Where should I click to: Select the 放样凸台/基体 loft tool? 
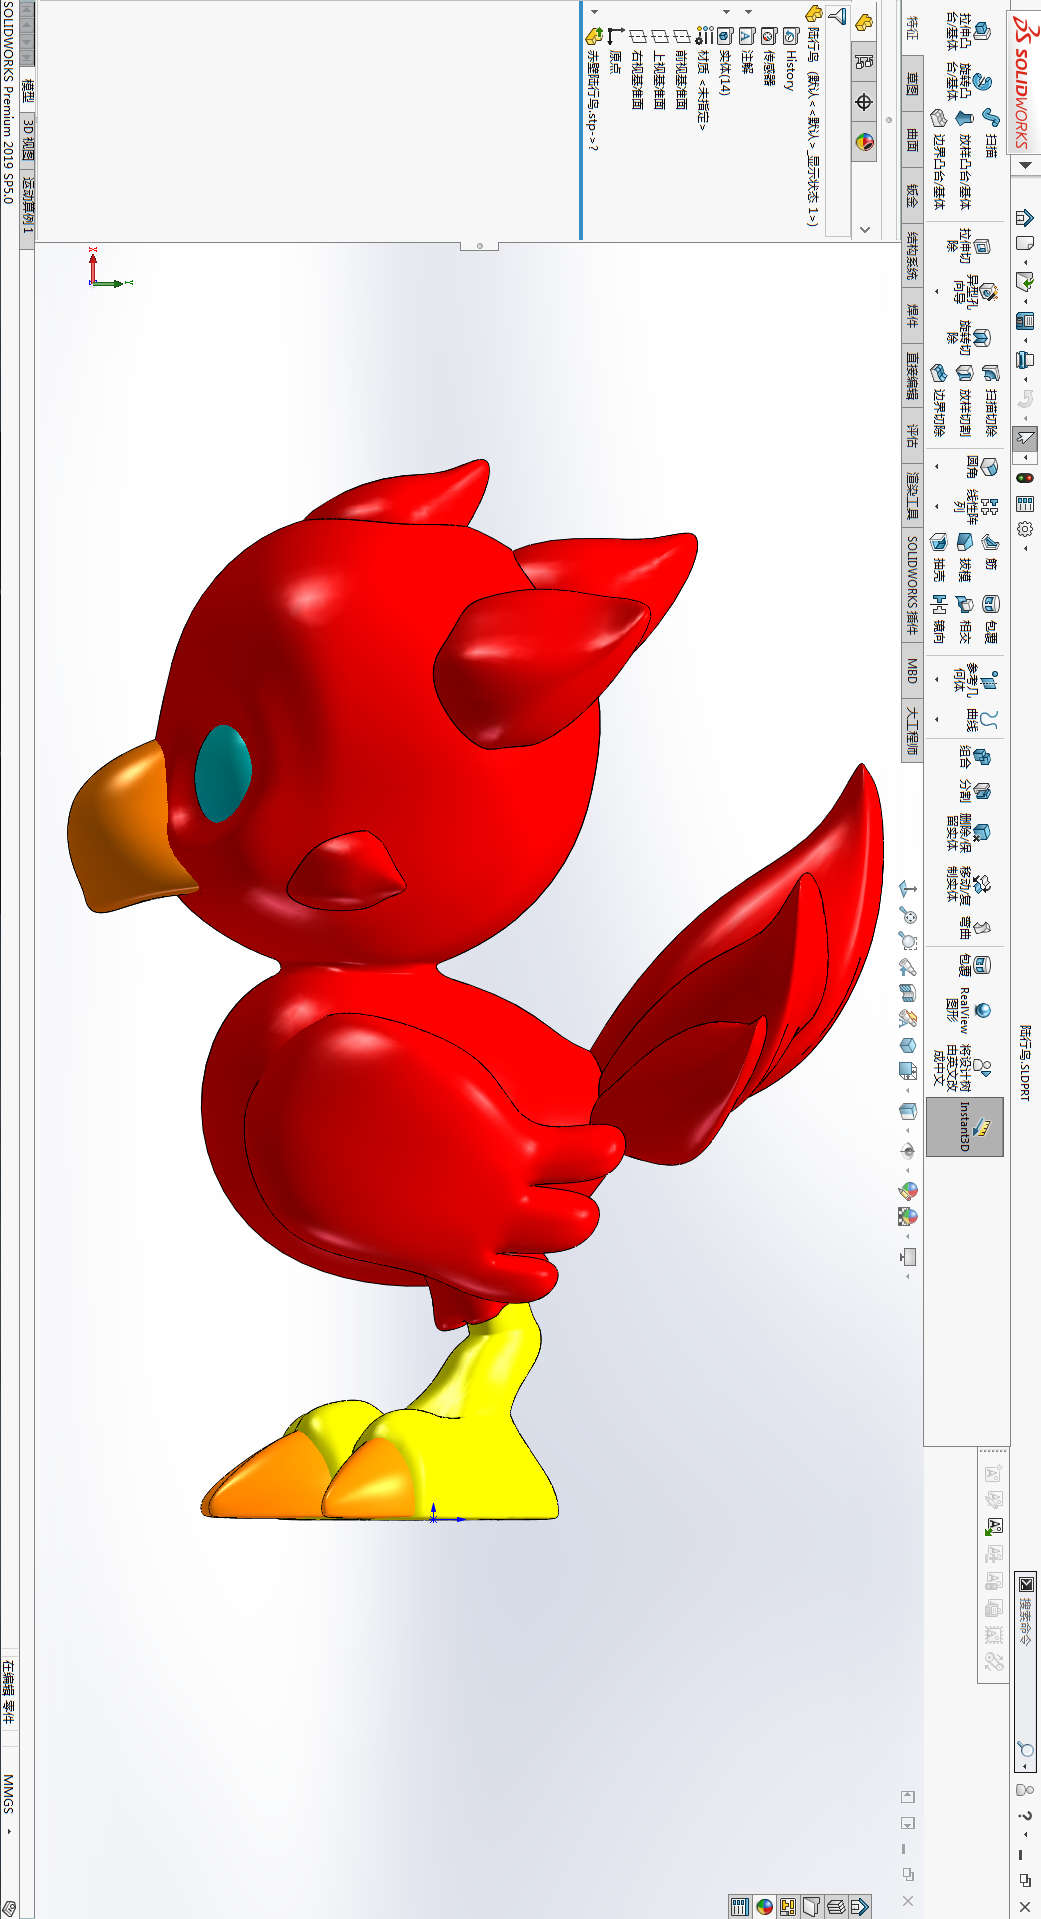[965, 159]
